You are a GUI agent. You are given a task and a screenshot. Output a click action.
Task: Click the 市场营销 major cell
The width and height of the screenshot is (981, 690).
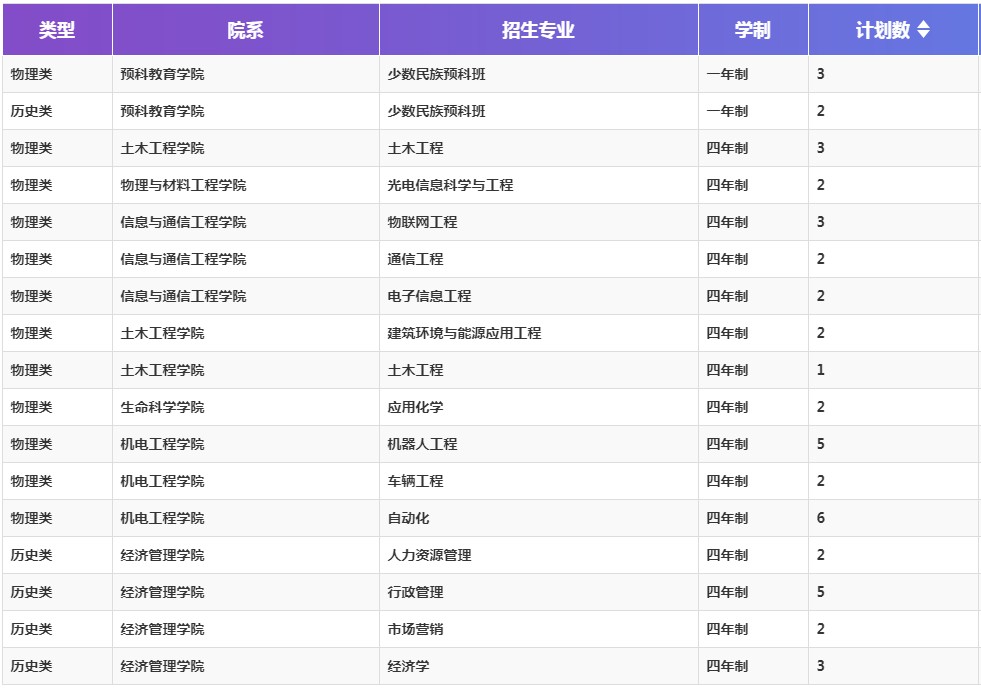click(415, 629)
